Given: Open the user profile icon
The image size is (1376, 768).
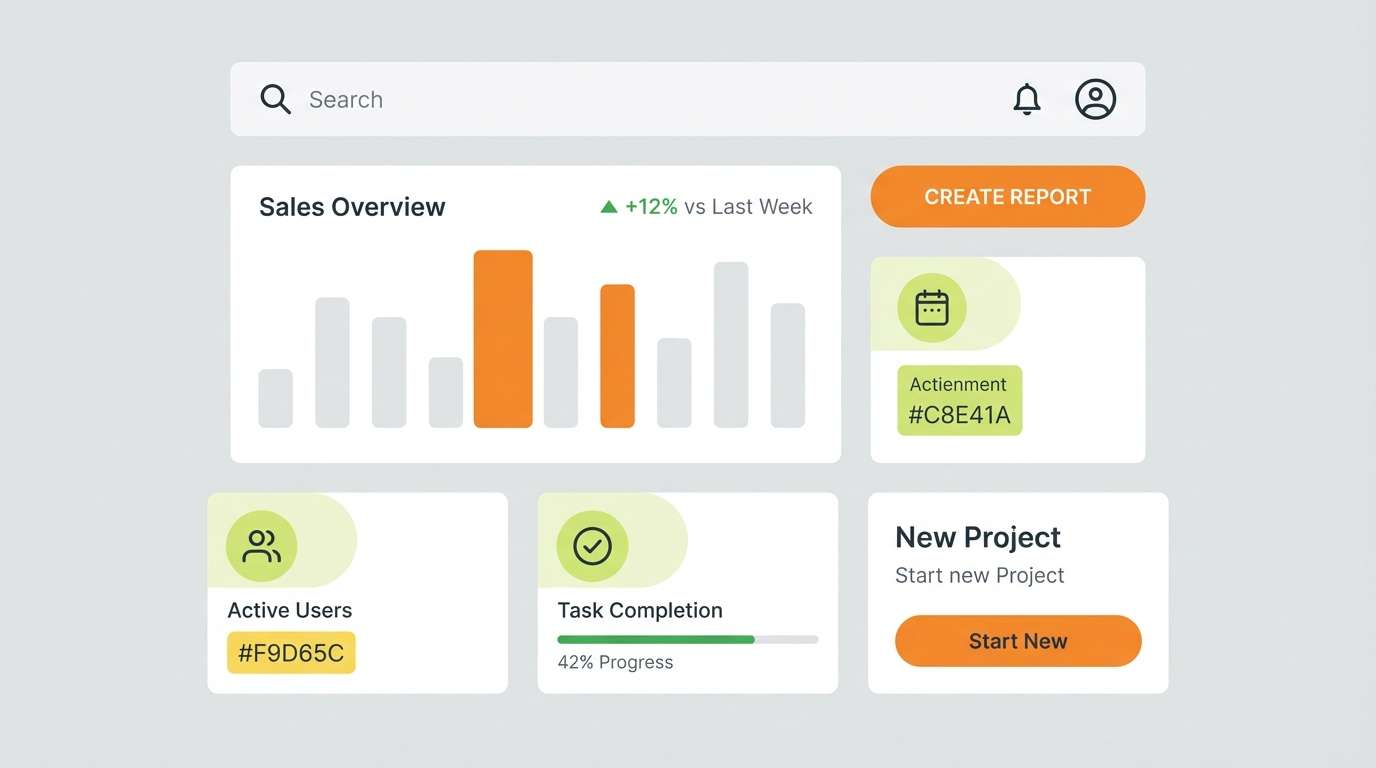Looking at the screenshot, I should 1096,99.
